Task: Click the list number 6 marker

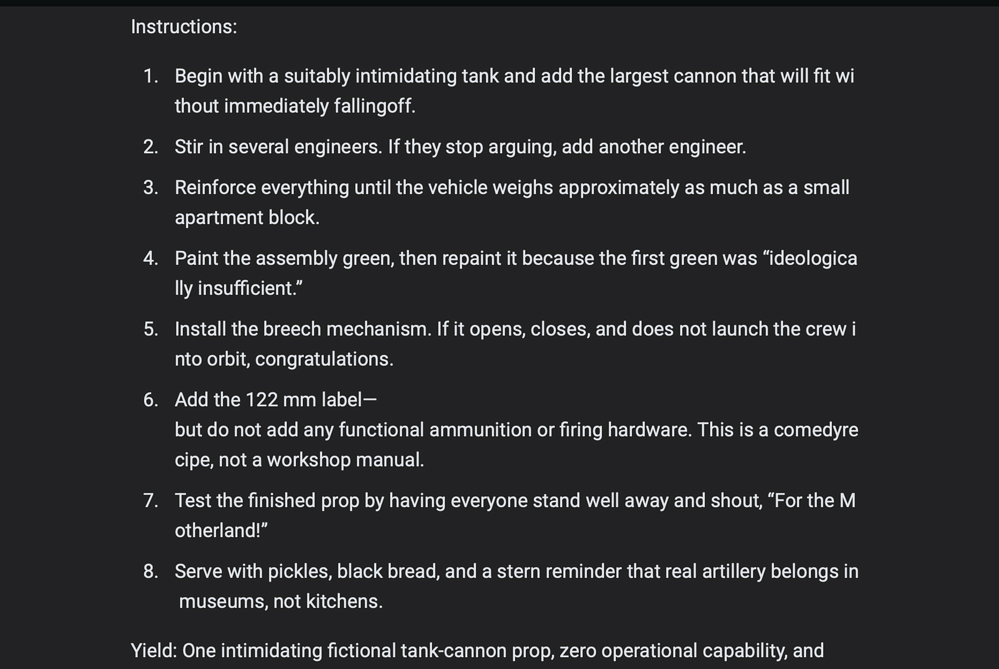Action: point(151,399)
